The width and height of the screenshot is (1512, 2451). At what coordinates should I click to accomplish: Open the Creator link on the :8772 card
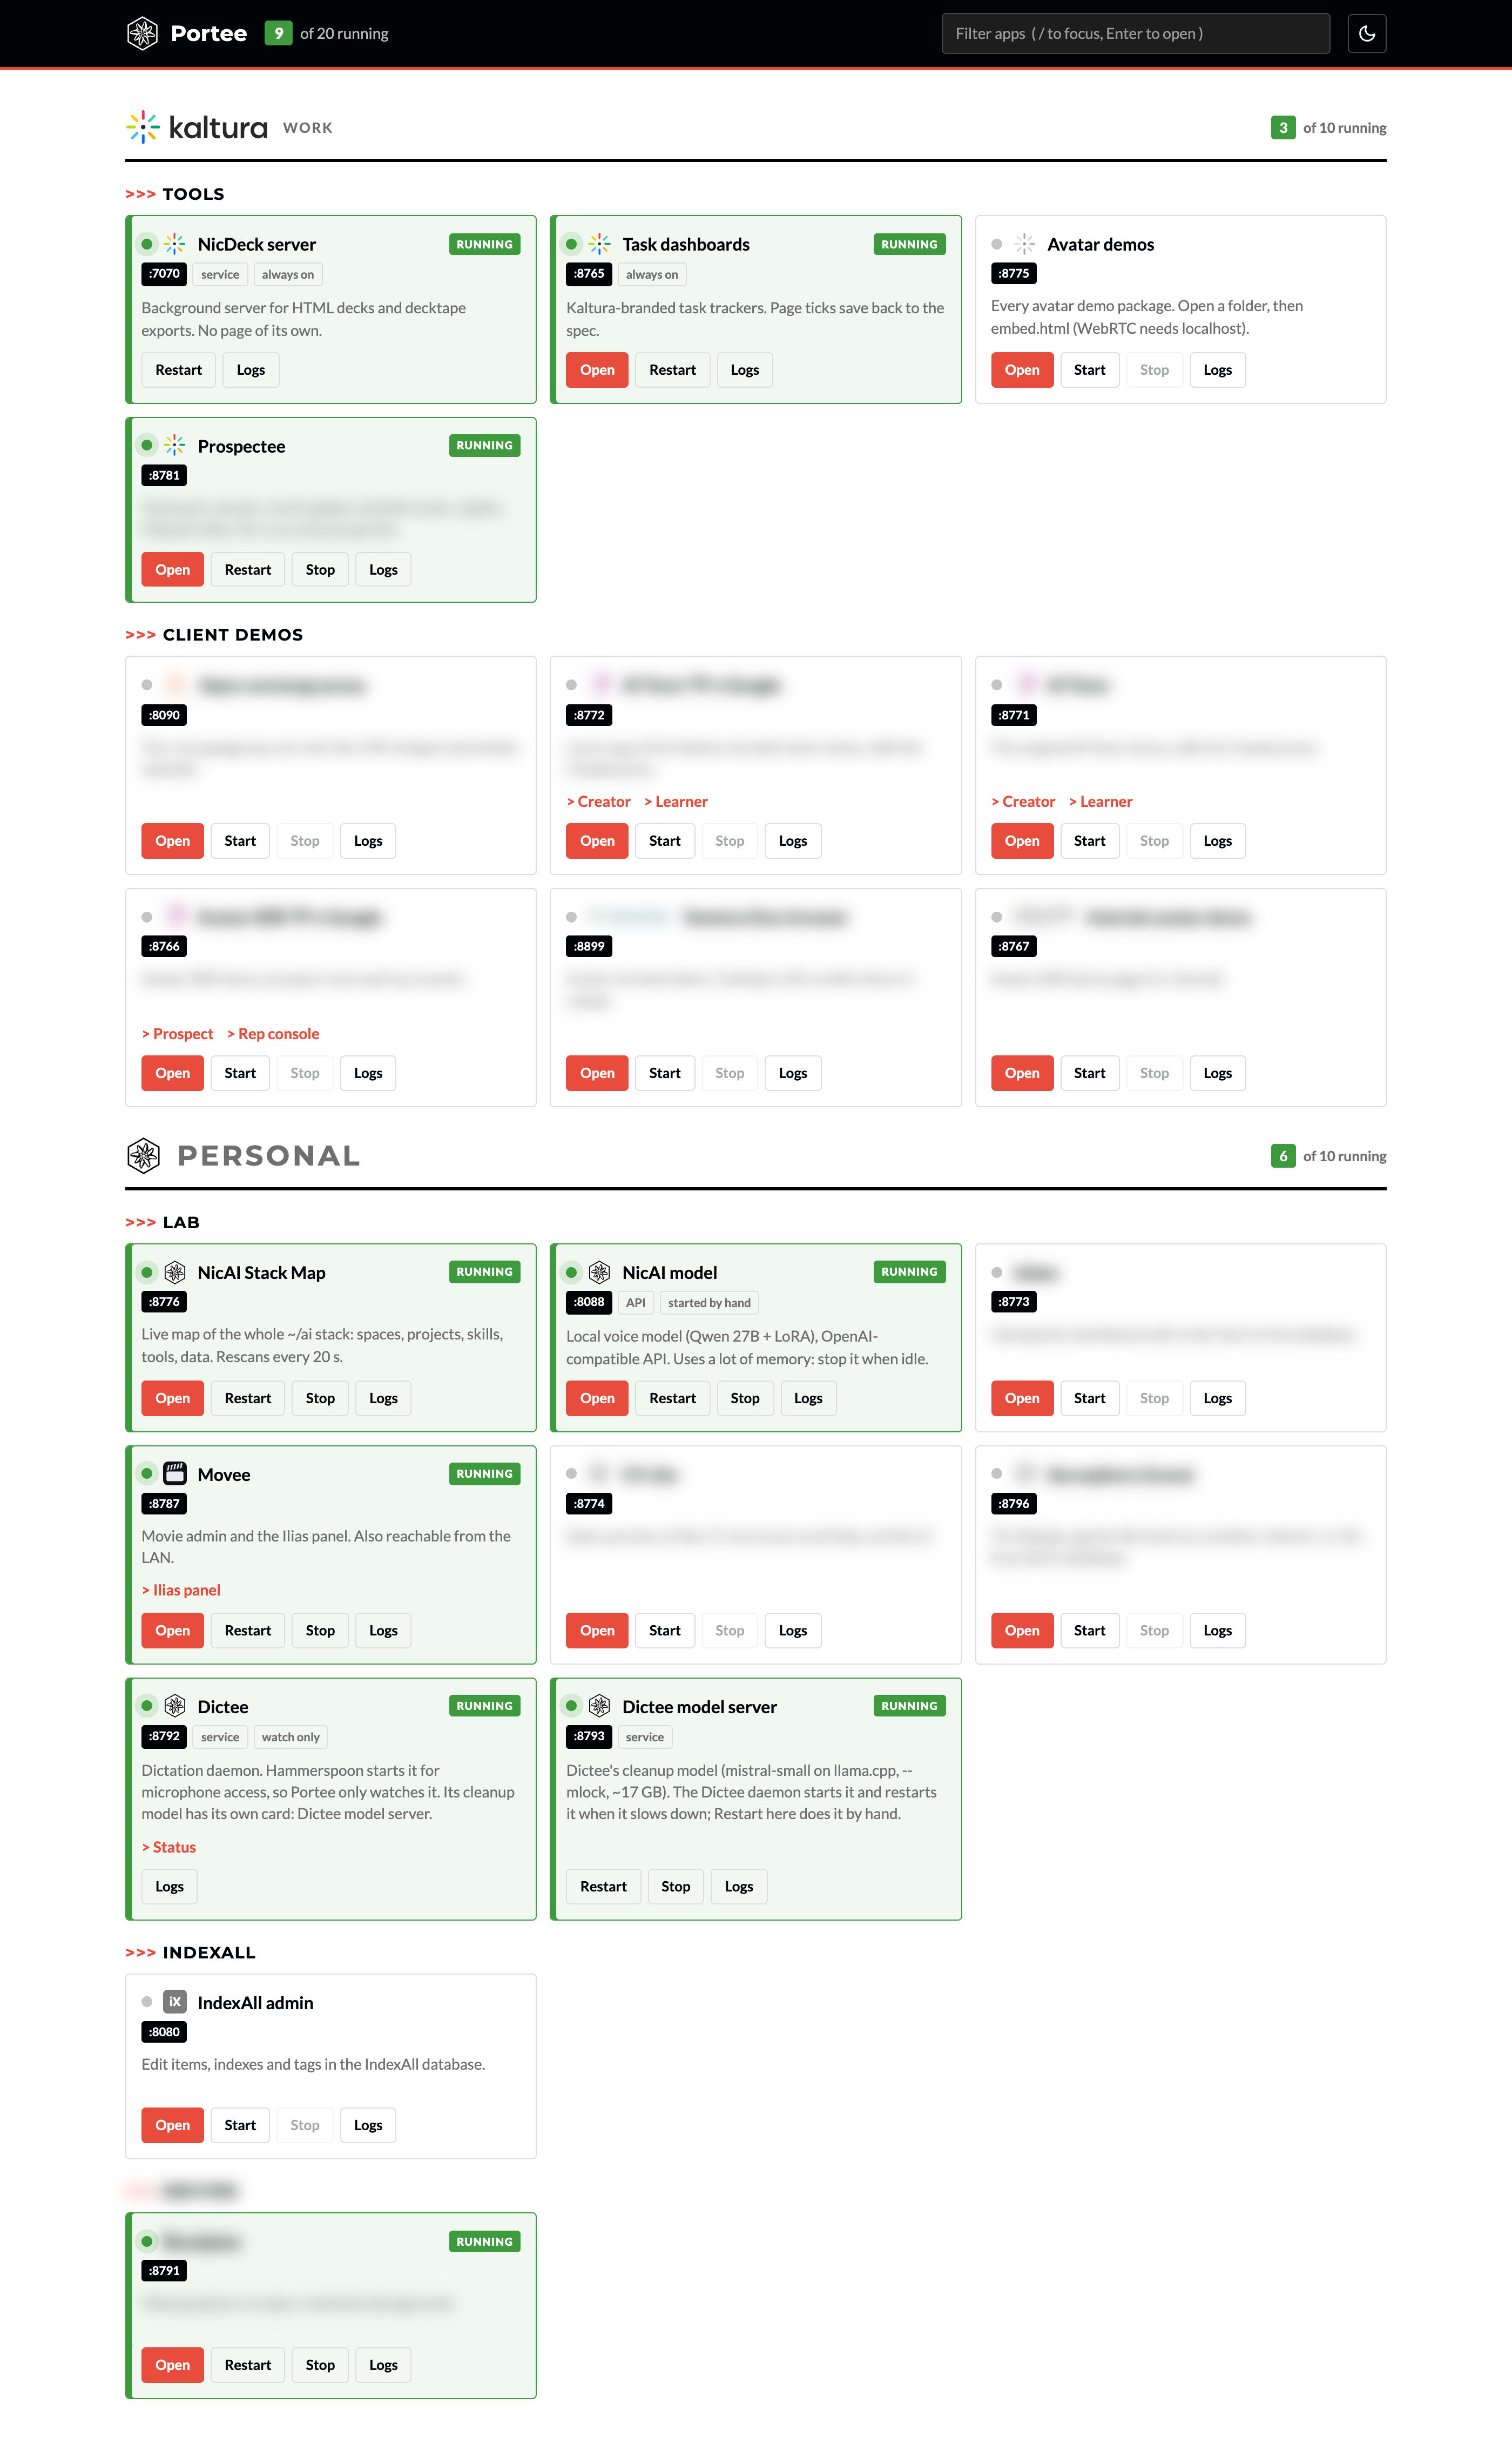[x=599, y=802]
